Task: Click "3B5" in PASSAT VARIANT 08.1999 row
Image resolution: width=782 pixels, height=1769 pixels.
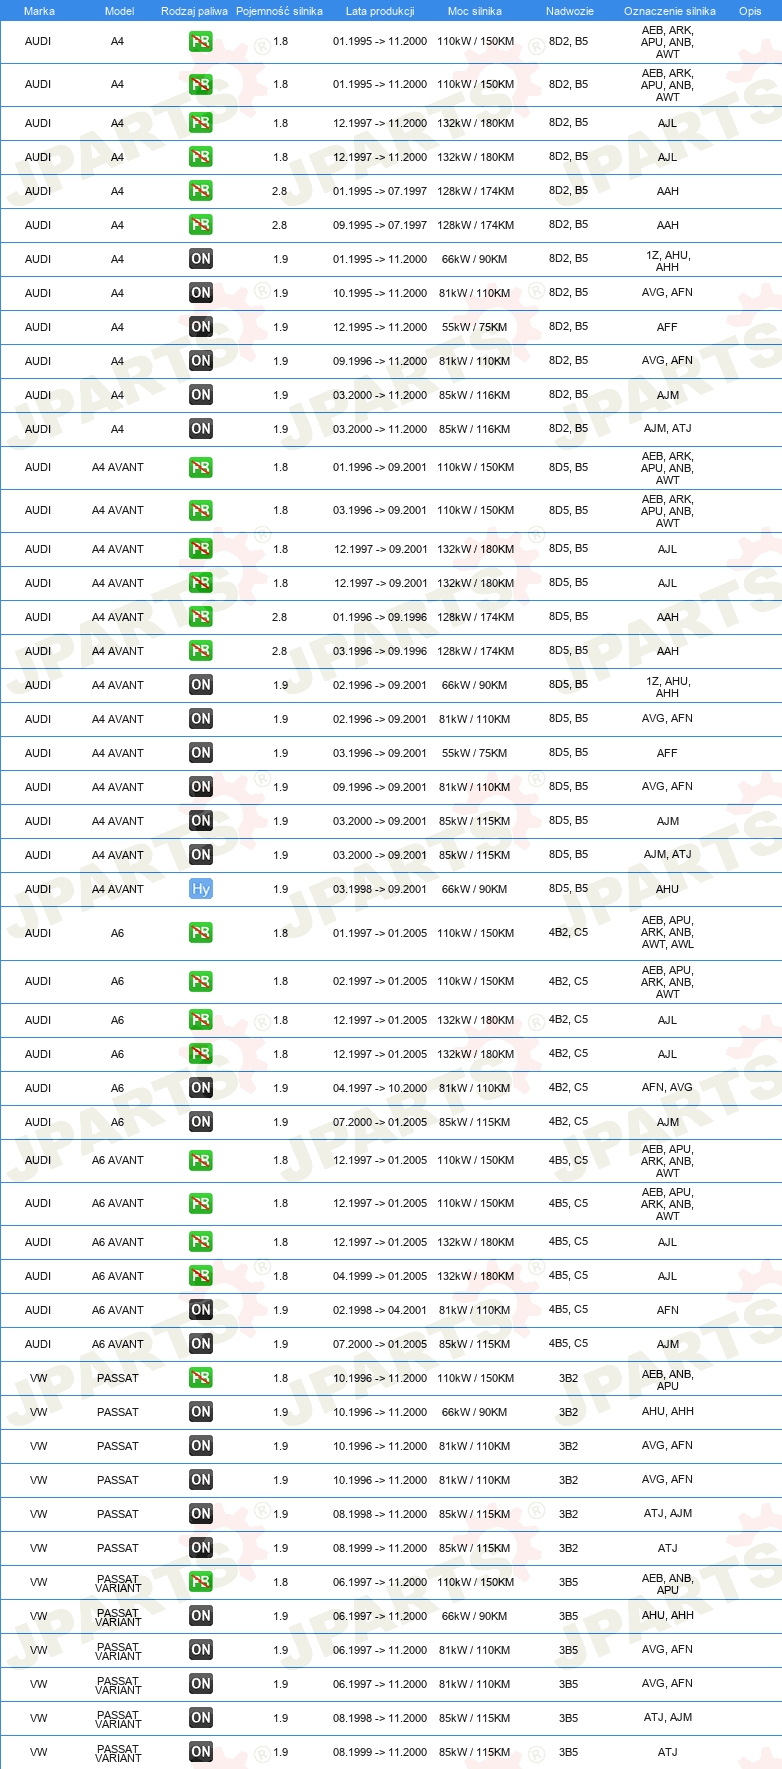Action: (x=568, y=1752)
